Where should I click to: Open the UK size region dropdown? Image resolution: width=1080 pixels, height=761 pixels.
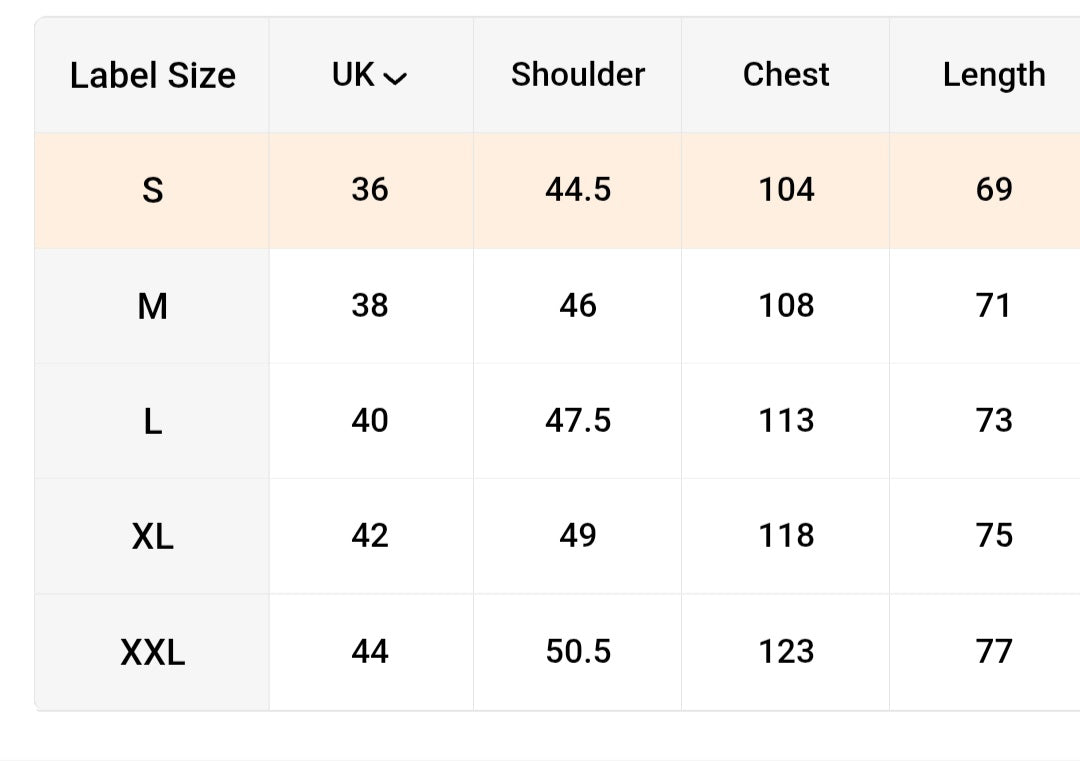pos(370,74)
